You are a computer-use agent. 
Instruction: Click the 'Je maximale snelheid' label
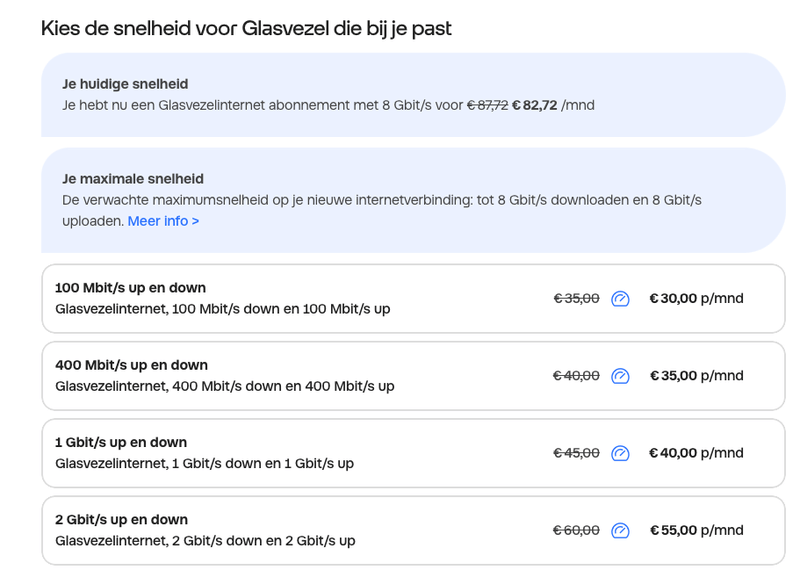(x=133, y=179)
